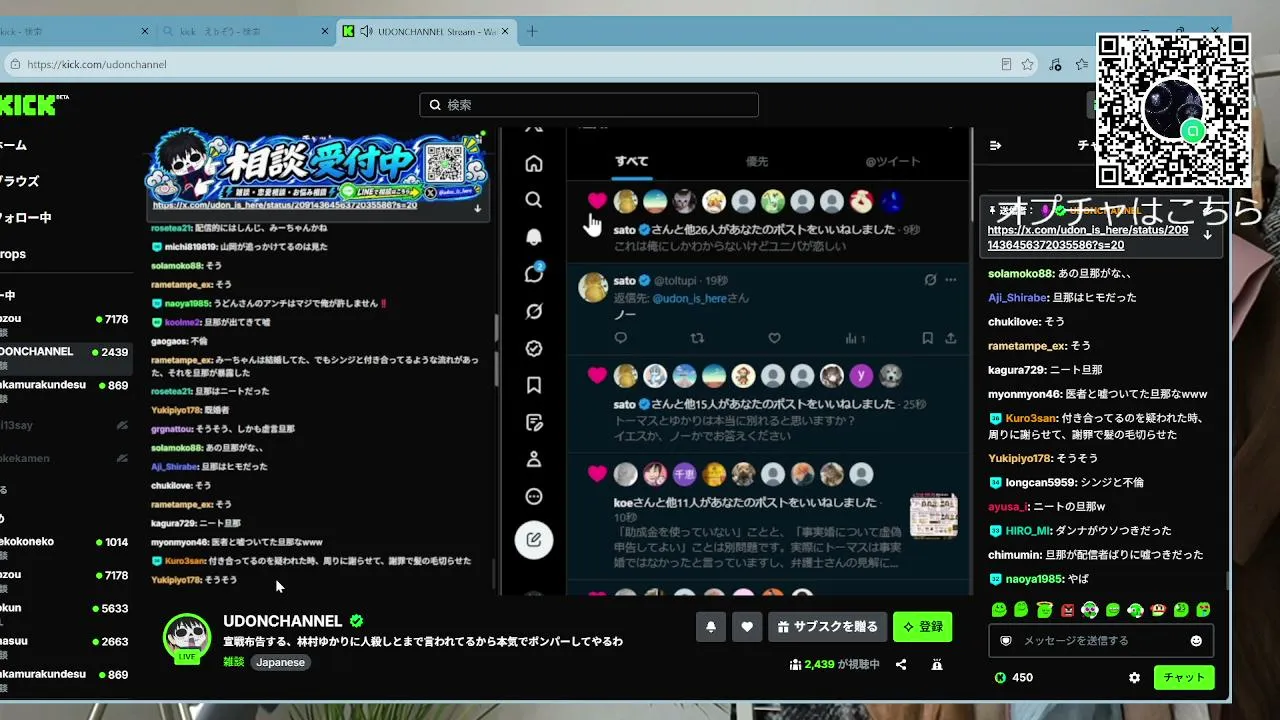Click the browser address bar URL
The width and height of the screenshot is (1280, 720).
pos(97,64)
